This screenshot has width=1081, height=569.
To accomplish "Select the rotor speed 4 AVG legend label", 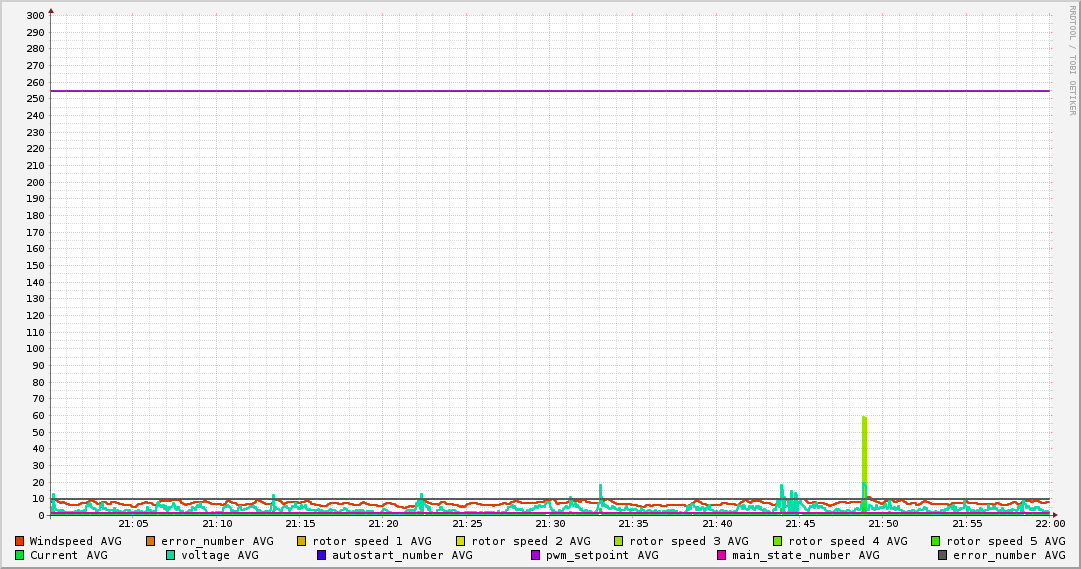I will click(847, 541).
